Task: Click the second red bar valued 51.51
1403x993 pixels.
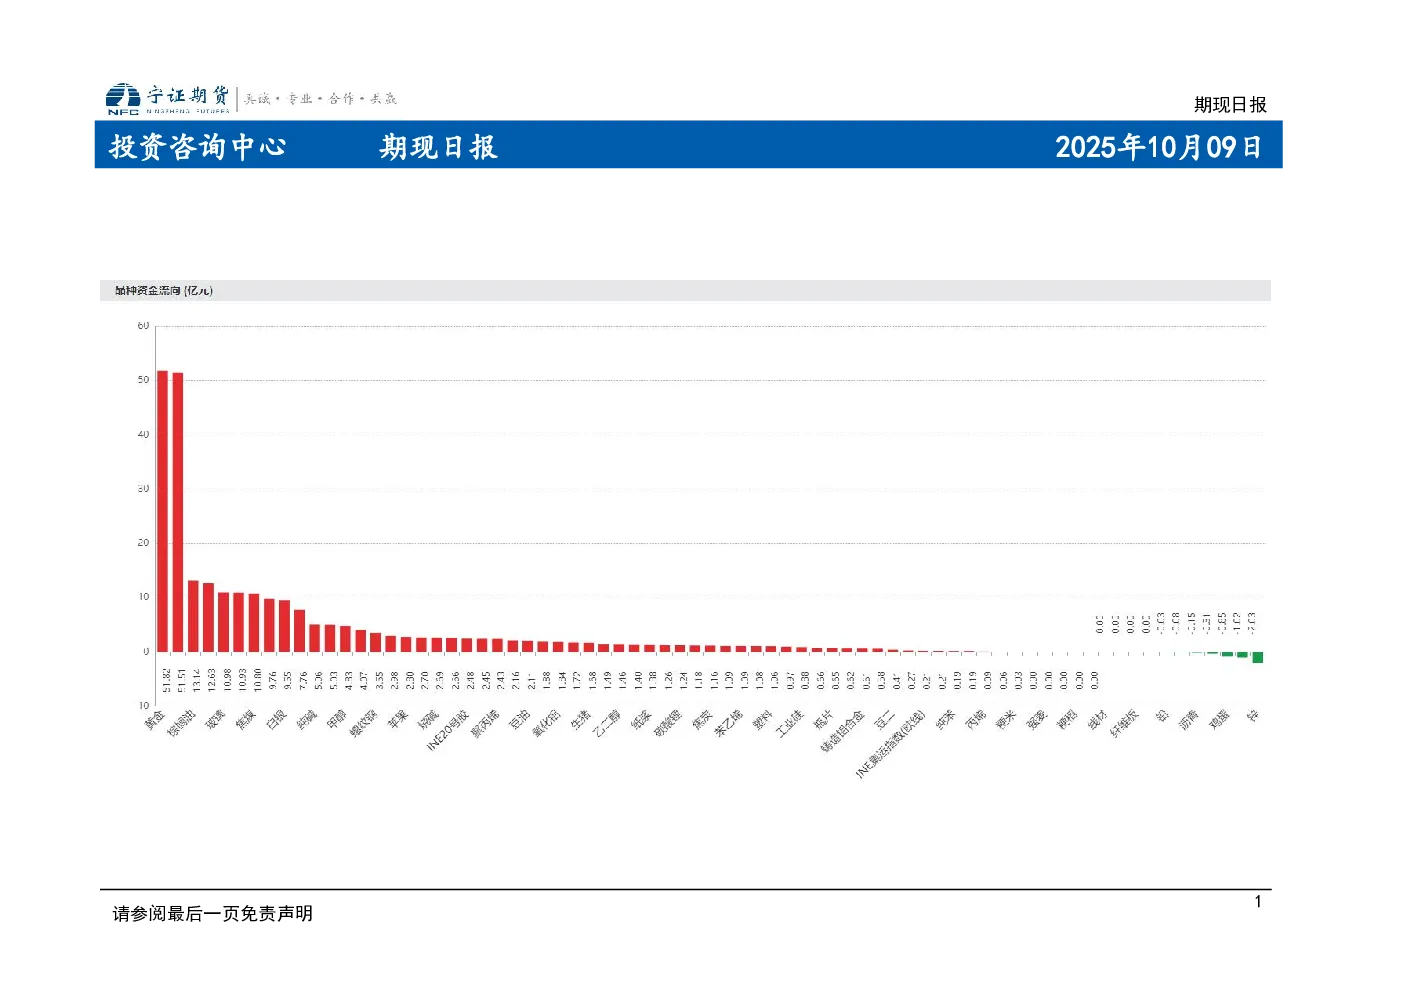Action: pyautogui.click(x=178, y=512)
